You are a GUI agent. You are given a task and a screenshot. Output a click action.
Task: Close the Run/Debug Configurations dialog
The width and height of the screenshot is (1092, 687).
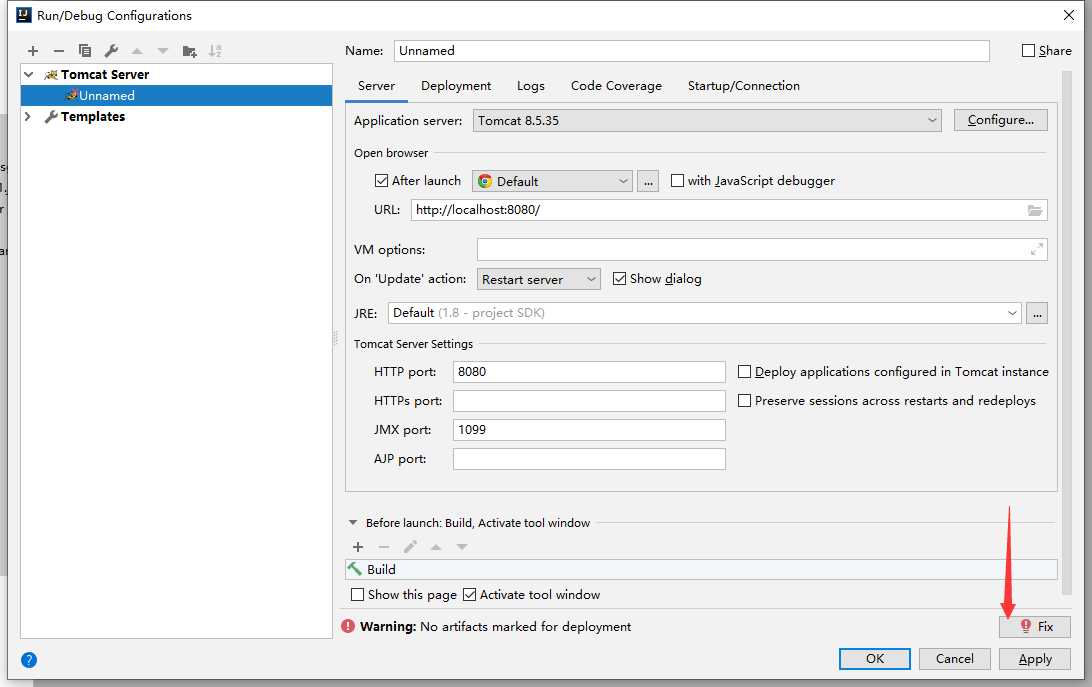[x=1069, y=15]
